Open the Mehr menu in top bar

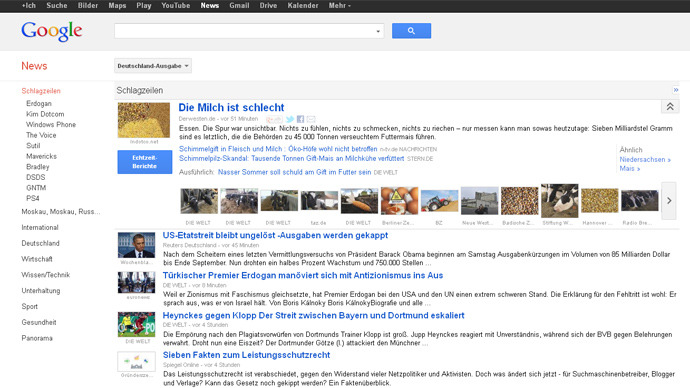(x=340, y=6)
